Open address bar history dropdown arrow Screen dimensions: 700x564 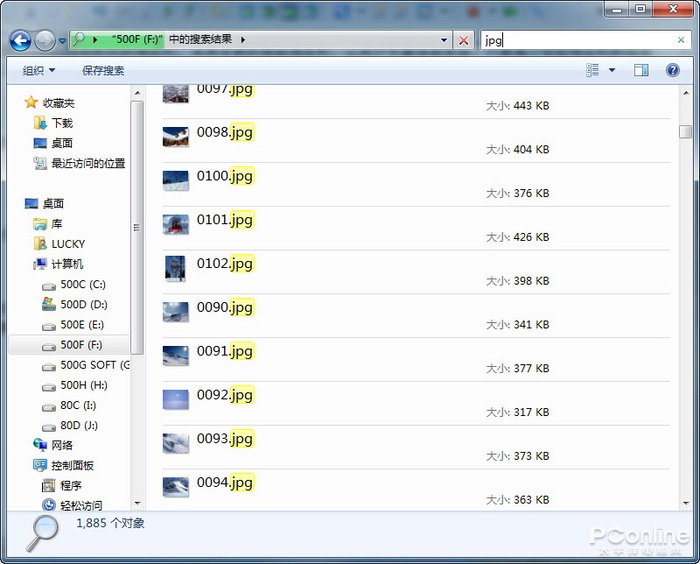(x=444, y=40)
